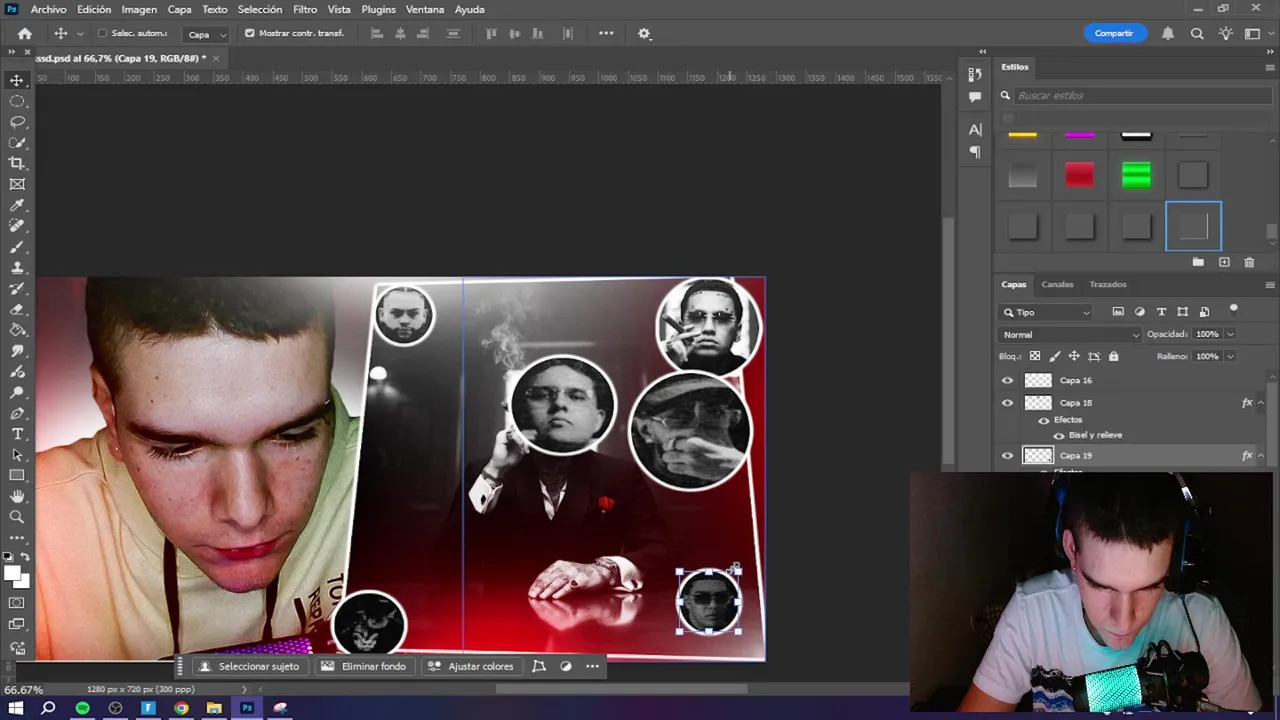The image size is (1280, 720).
Task: Uncheck Mostrar contr. transf. checkbox
Action: click(250, 33)
